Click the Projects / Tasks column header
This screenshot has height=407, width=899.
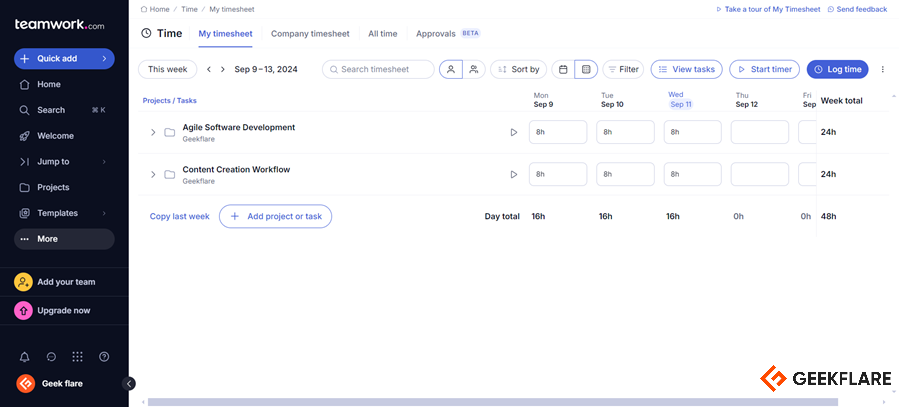coord(170,100)
